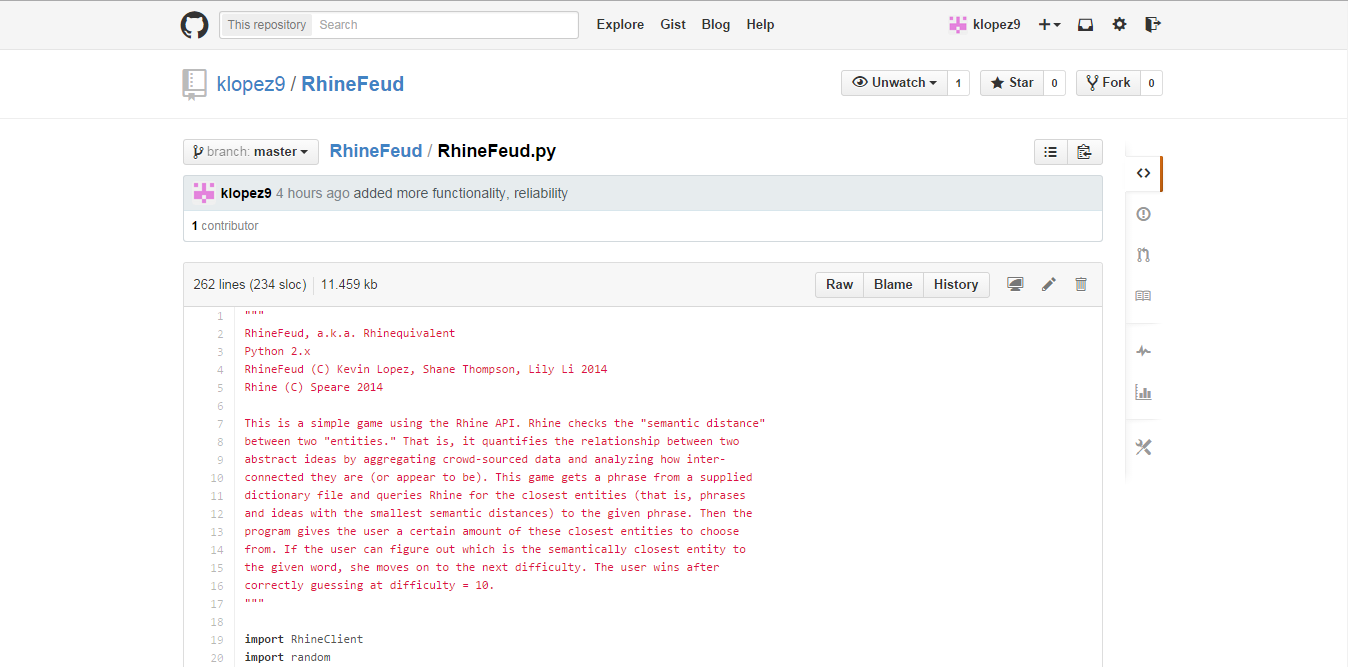Screen dimensions: 1348x667
Task: Open notifications inbox icon
Action: [1085, 25]
